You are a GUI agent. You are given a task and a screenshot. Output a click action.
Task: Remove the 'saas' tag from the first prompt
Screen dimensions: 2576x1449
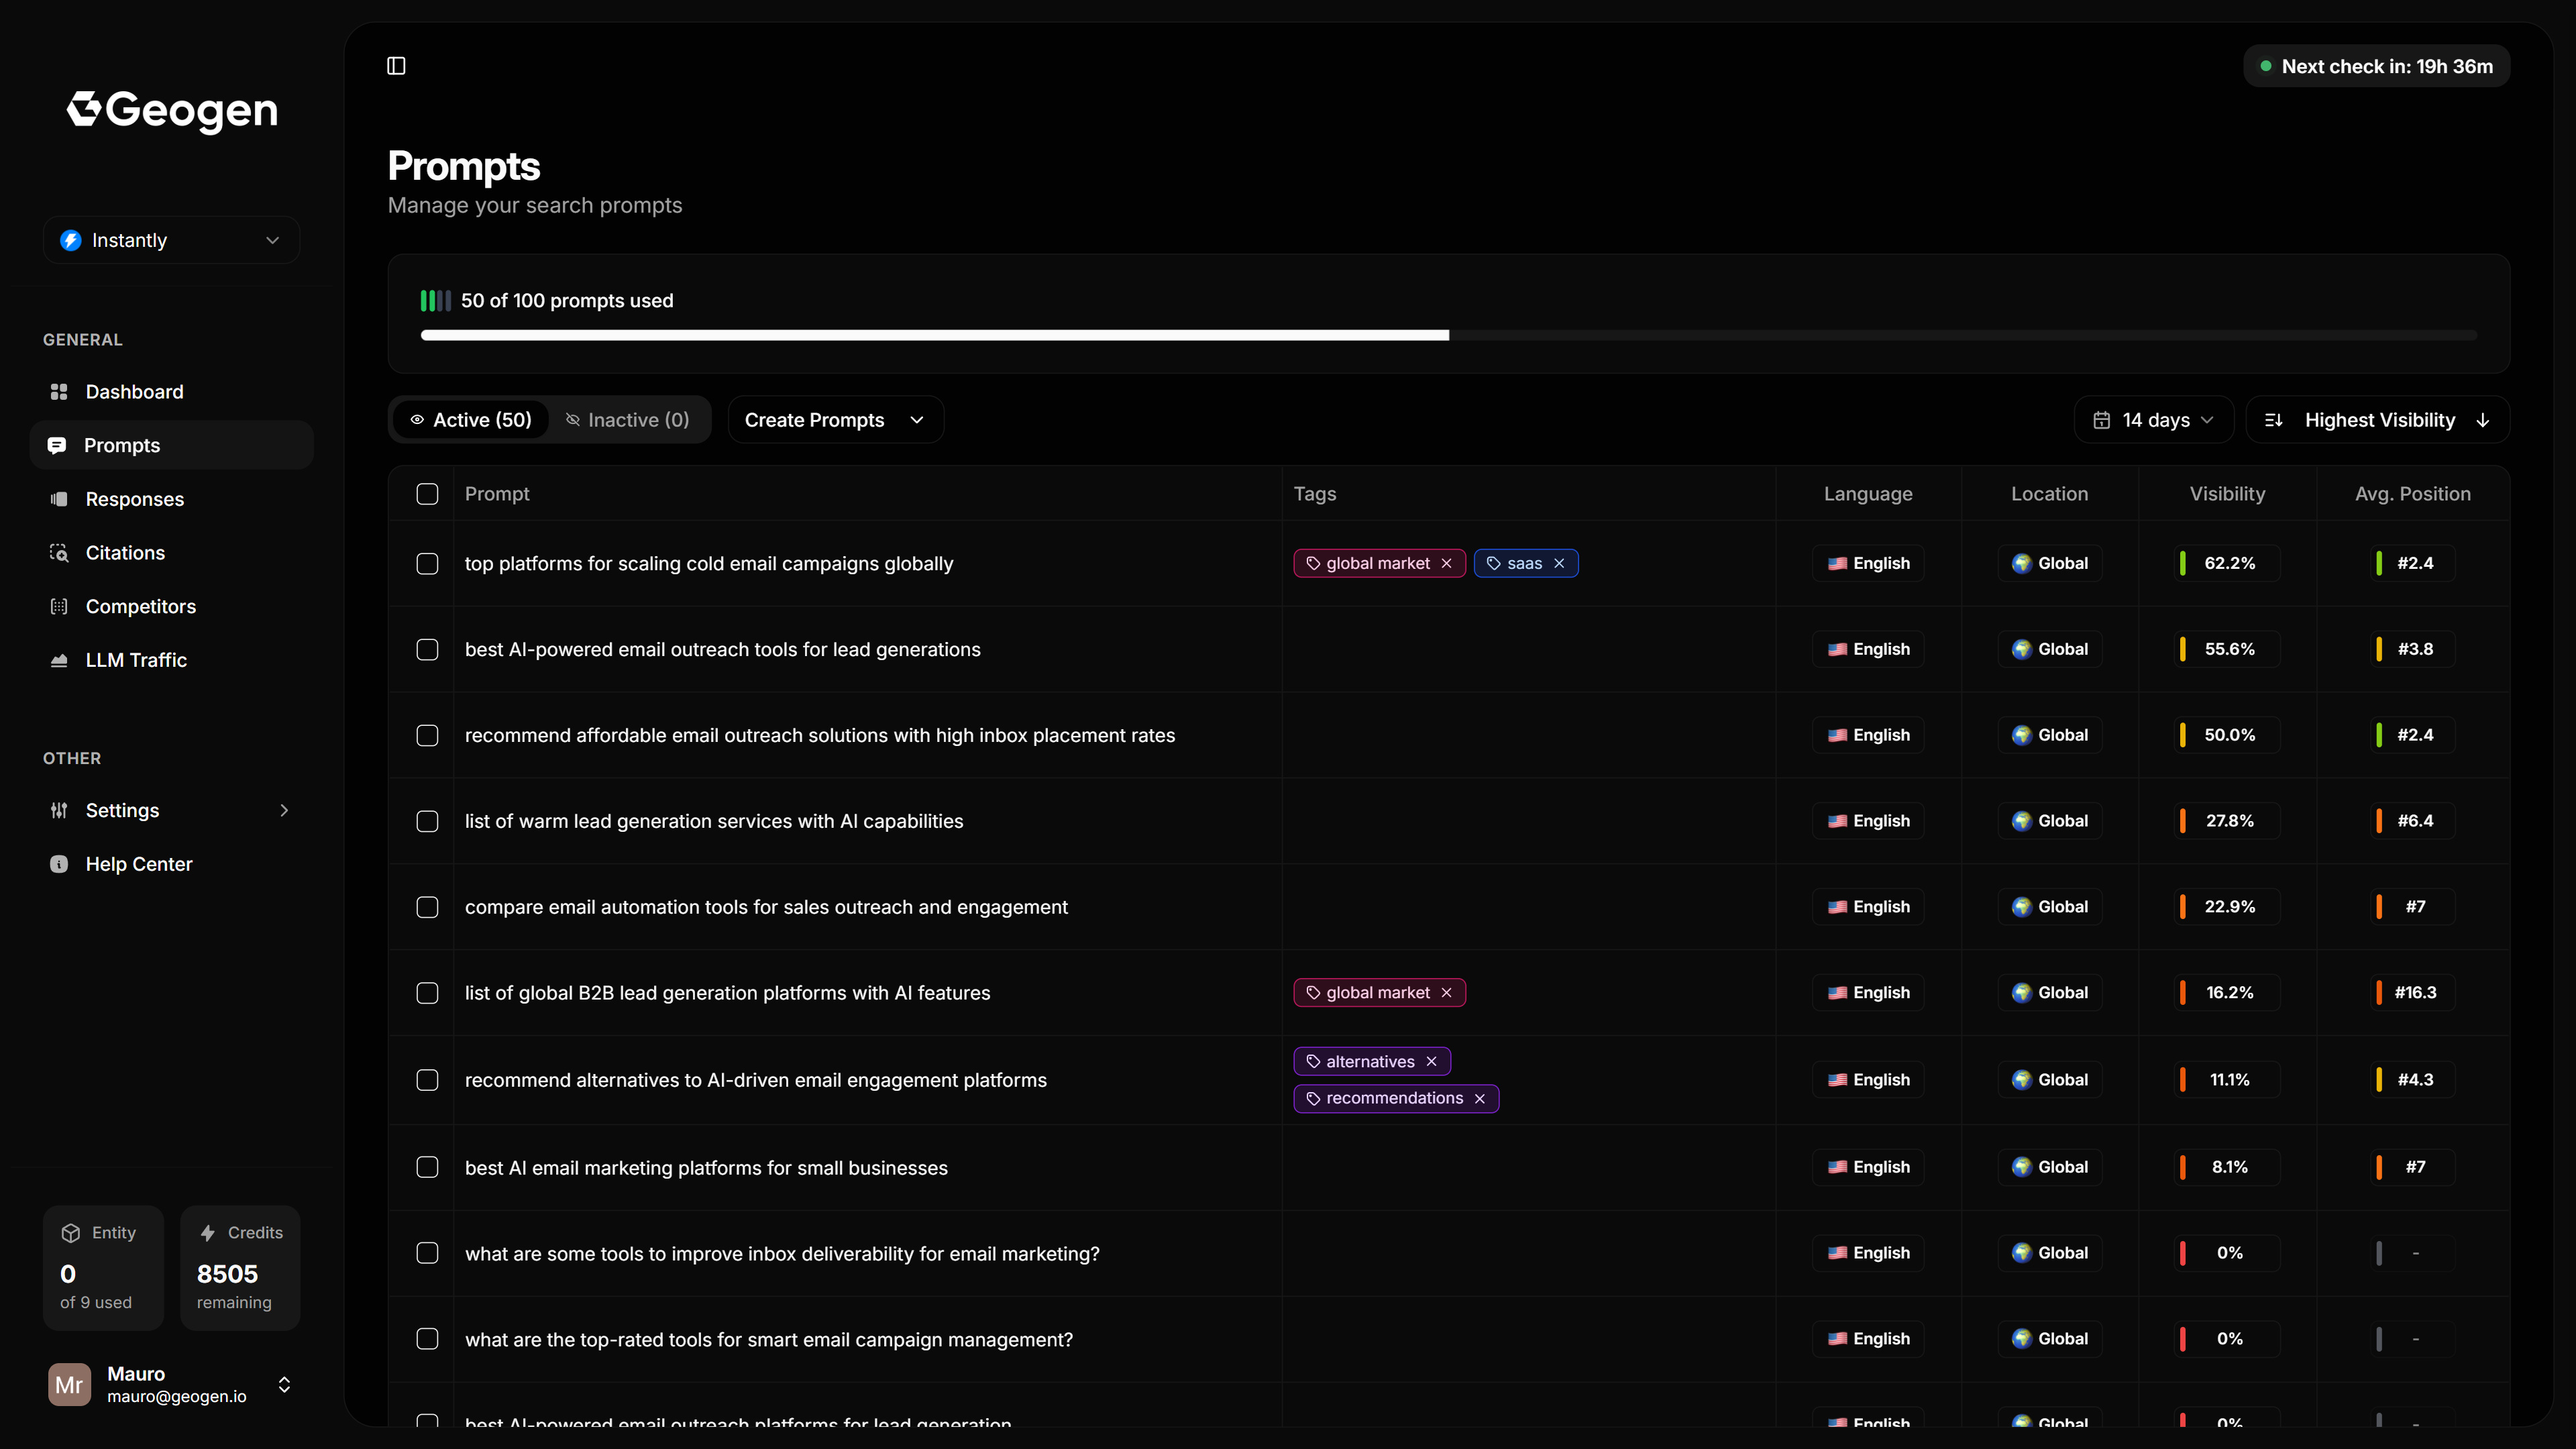click(1560, 563)
